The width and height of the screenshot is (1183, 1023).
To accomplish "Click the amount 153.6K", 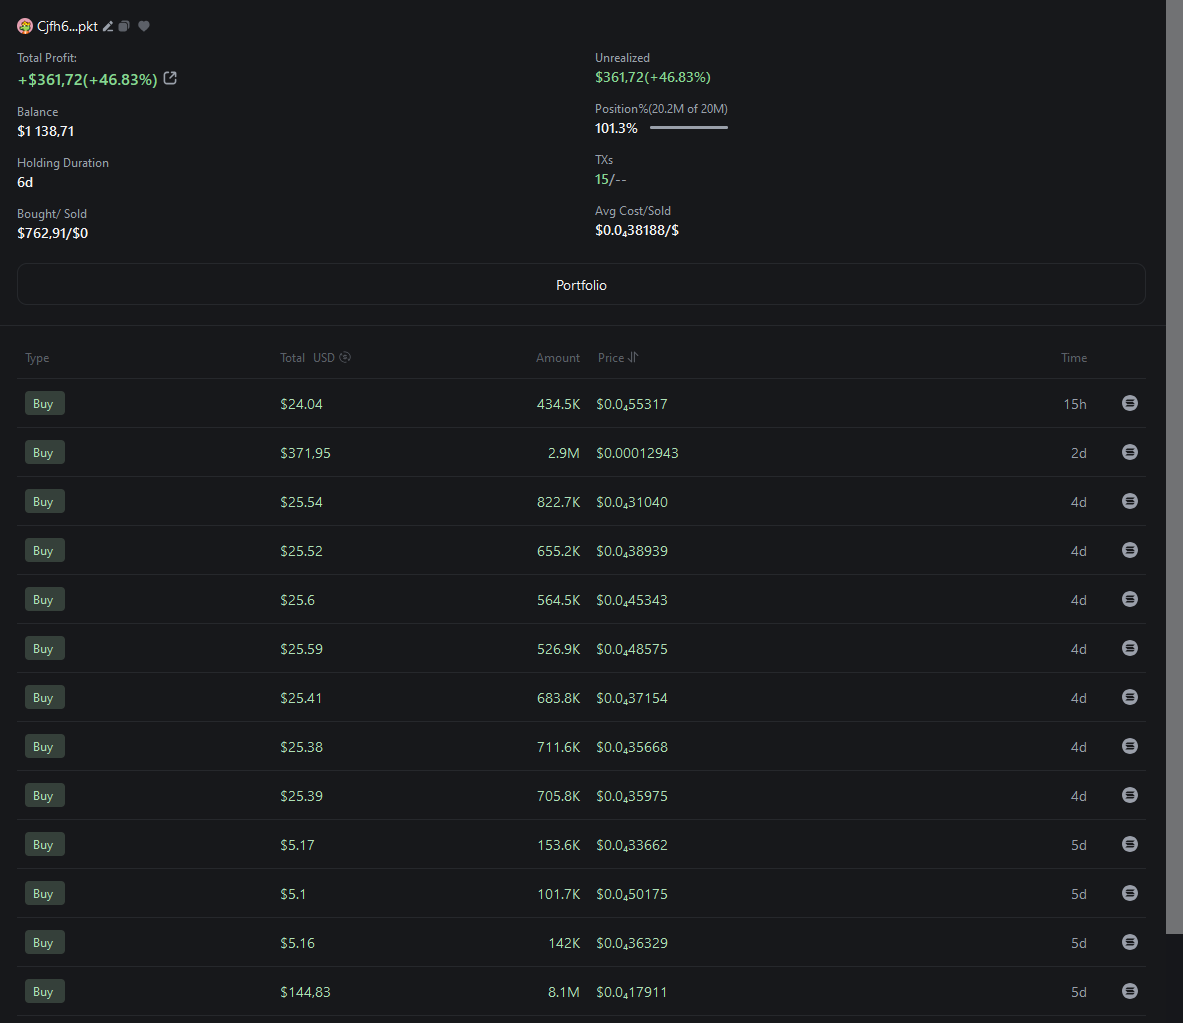I will click(558, 845).
